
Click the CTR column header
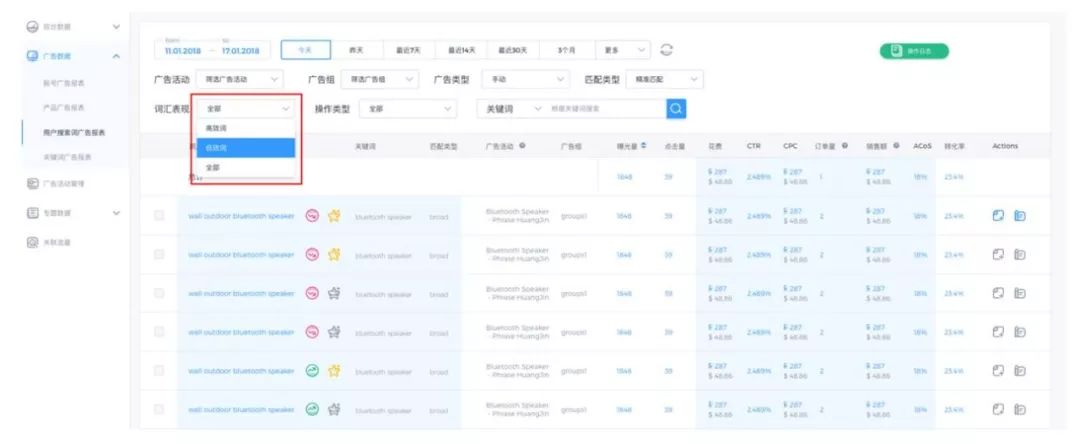point(754,146)
